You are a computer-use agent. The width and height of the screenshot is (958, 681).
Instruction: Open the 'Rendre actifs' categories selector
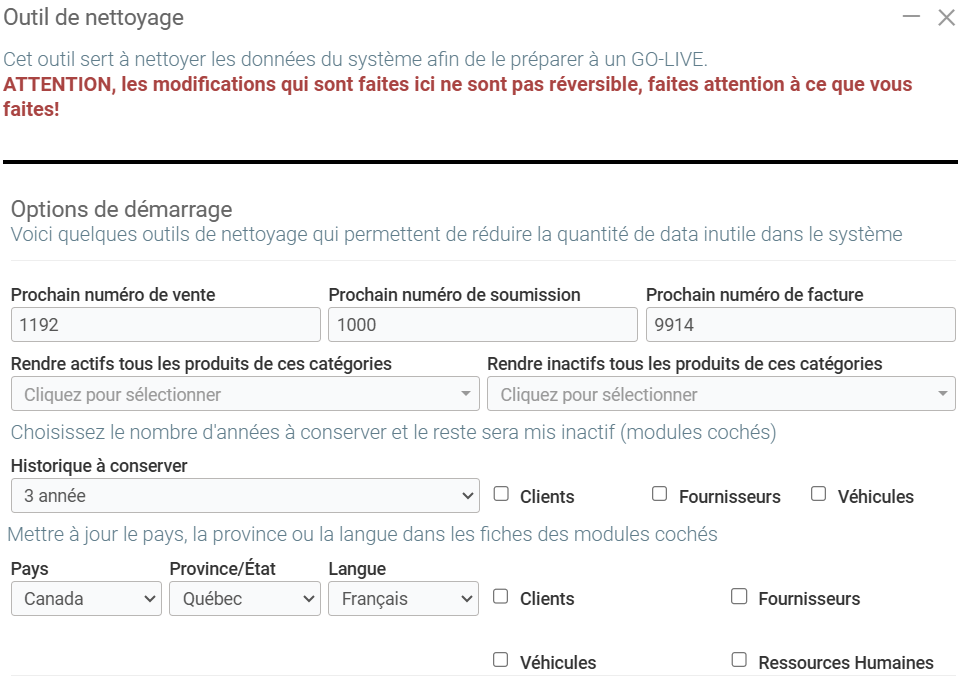coord(245,394)
